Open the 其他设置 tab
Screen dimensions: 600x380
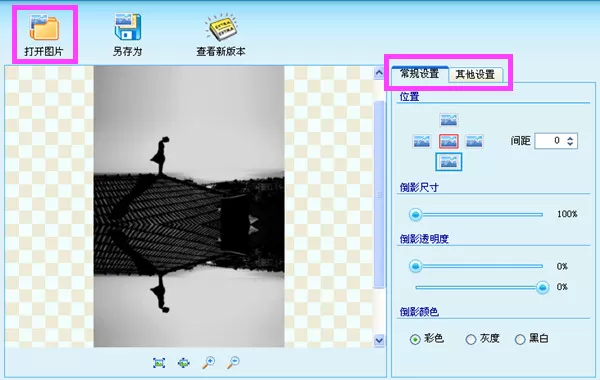pyautogui.click(x=475, y=74)
